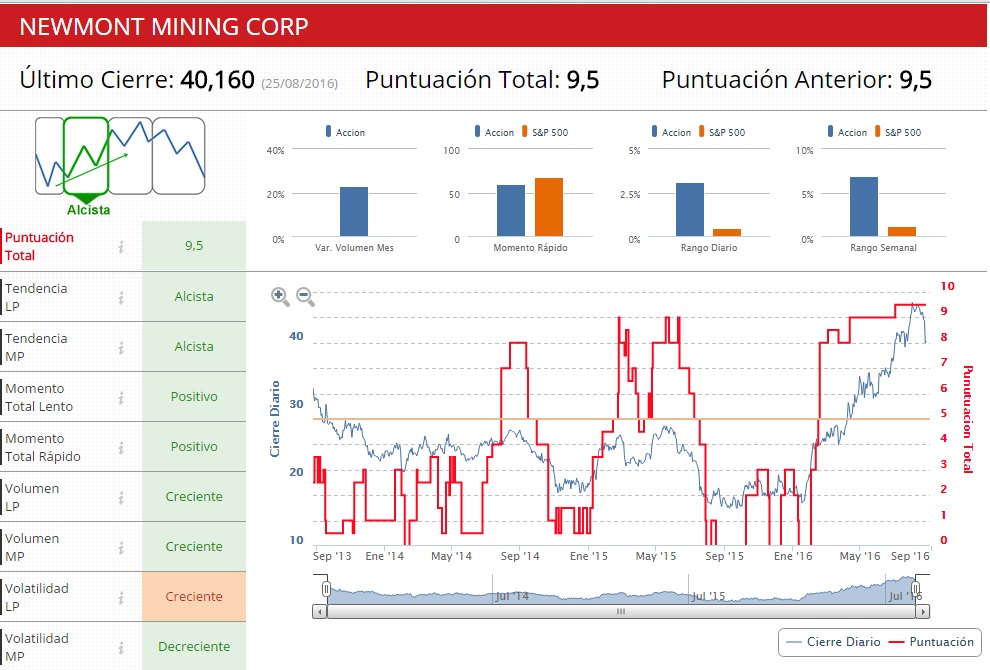Open info icon for Volumen LP

coord(121,497)
